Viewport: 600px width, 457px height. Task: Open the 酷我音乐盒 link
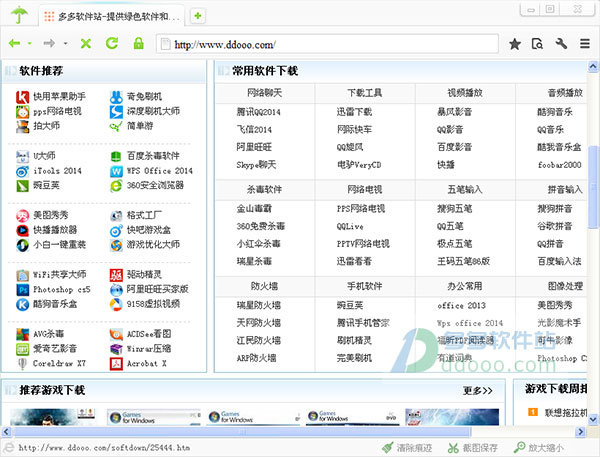(559, 147)
